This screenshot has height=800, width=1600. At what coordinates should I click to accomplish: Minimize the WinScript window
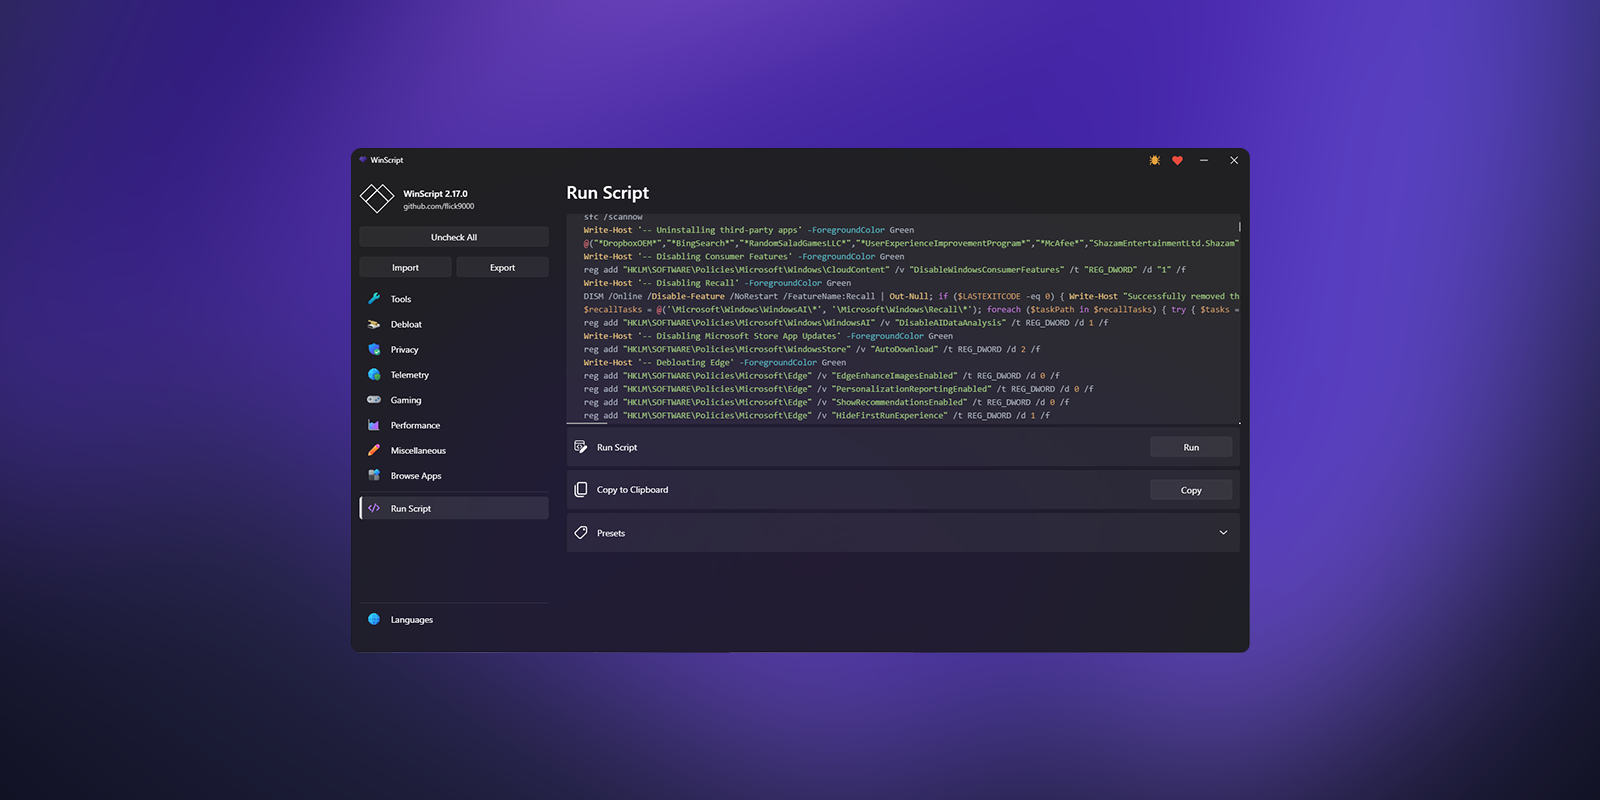[x=1204, y=160]
